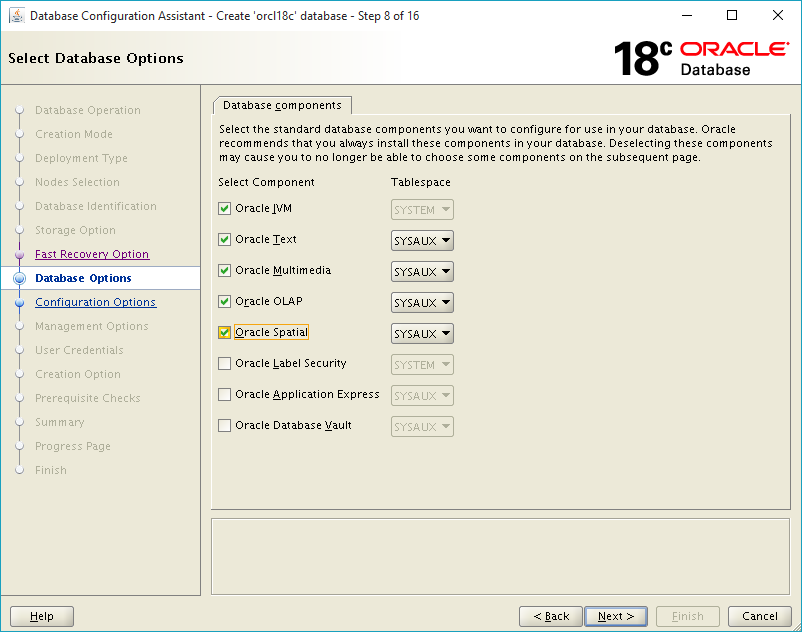Open the Oracle OLAP tablespace dropdown
The width and height of the screenshot is (802, 632).
pos(422,303)
